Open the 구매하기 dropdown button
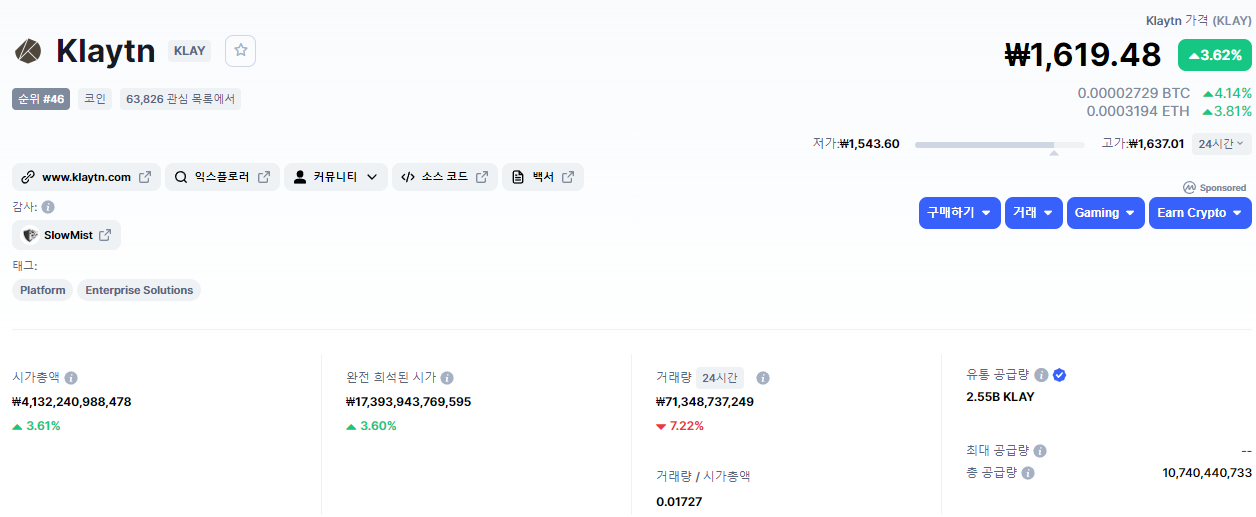The width and height of the screenshot is (1256, 517). click(959, 213)
